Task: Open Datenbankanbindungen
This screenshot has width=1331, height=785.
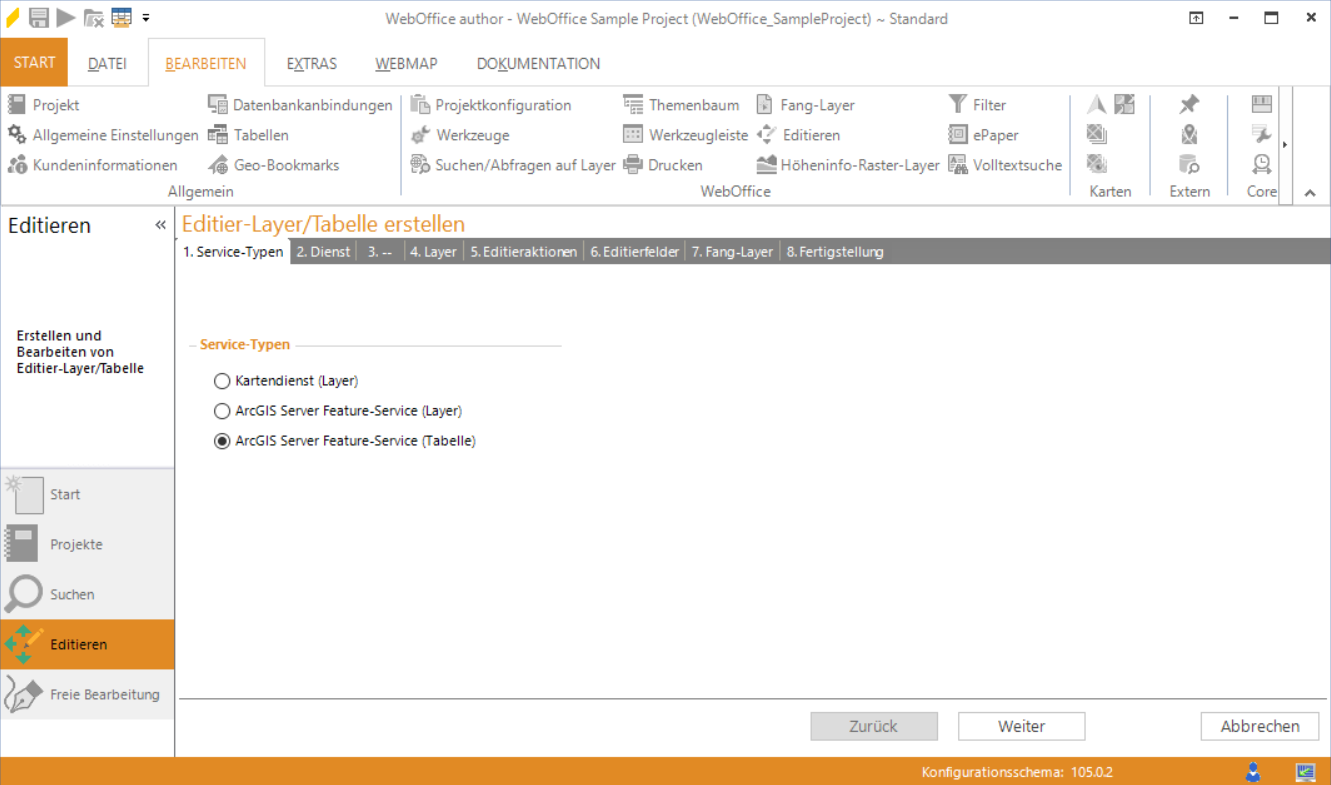Action: pos(300,105)
